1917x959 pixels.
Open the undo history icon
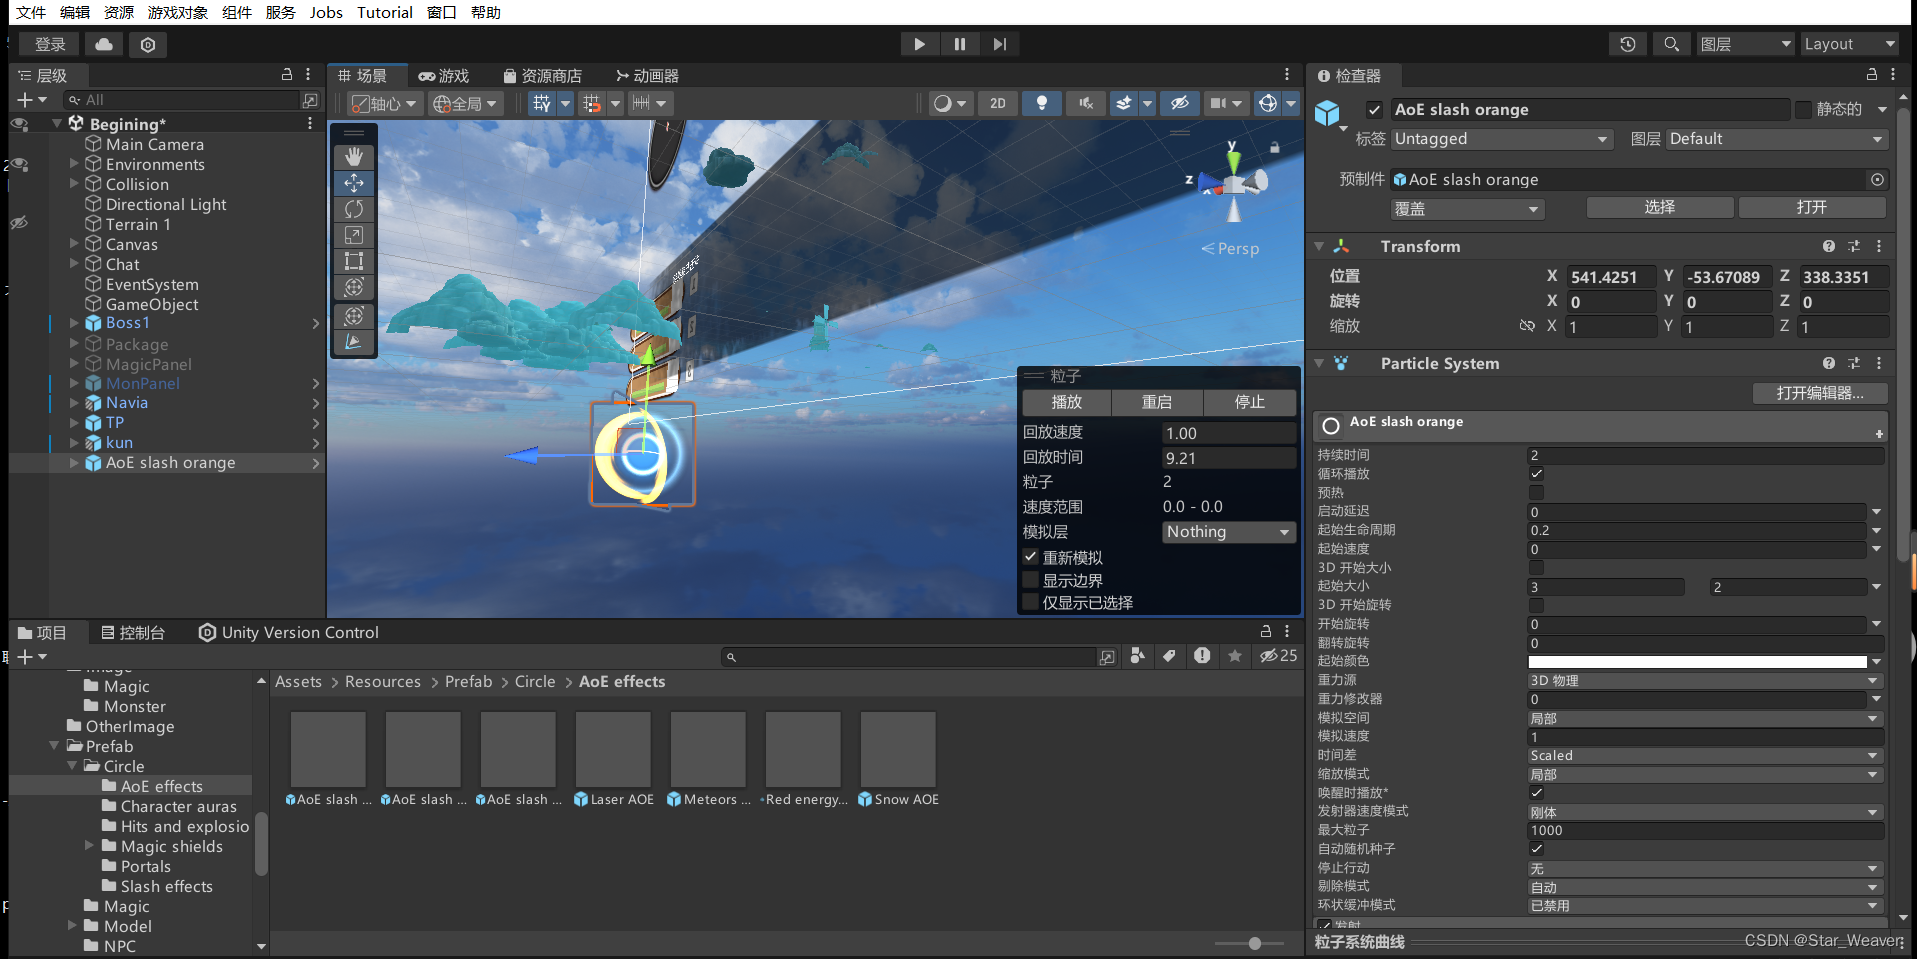[1628, 44]
